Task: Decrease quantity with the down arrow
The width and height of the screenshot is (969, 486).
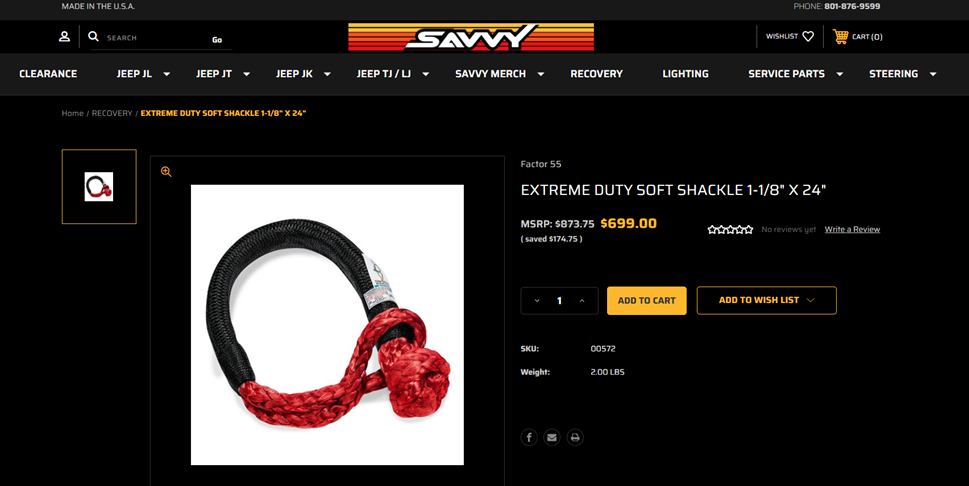Action: pos(537,301)
